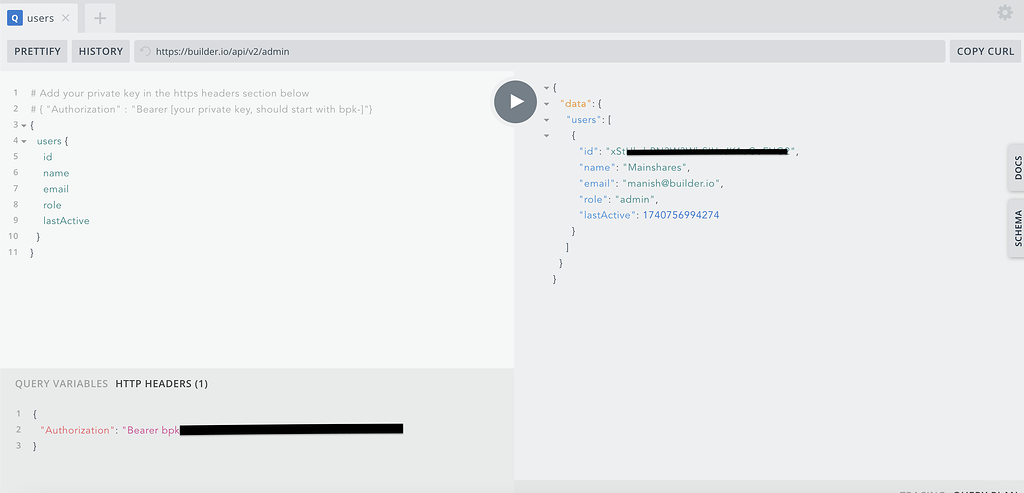Click the comment about adding your private key

click(170, 93)
